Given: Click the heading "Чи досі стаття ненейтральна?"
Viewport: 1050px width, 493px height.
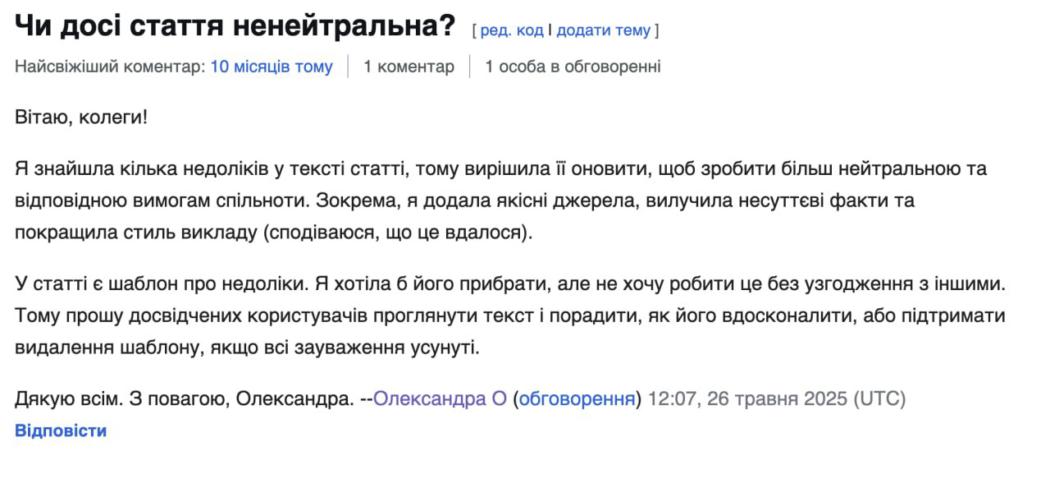Looking at the screenshot, I should coord(235,27).
